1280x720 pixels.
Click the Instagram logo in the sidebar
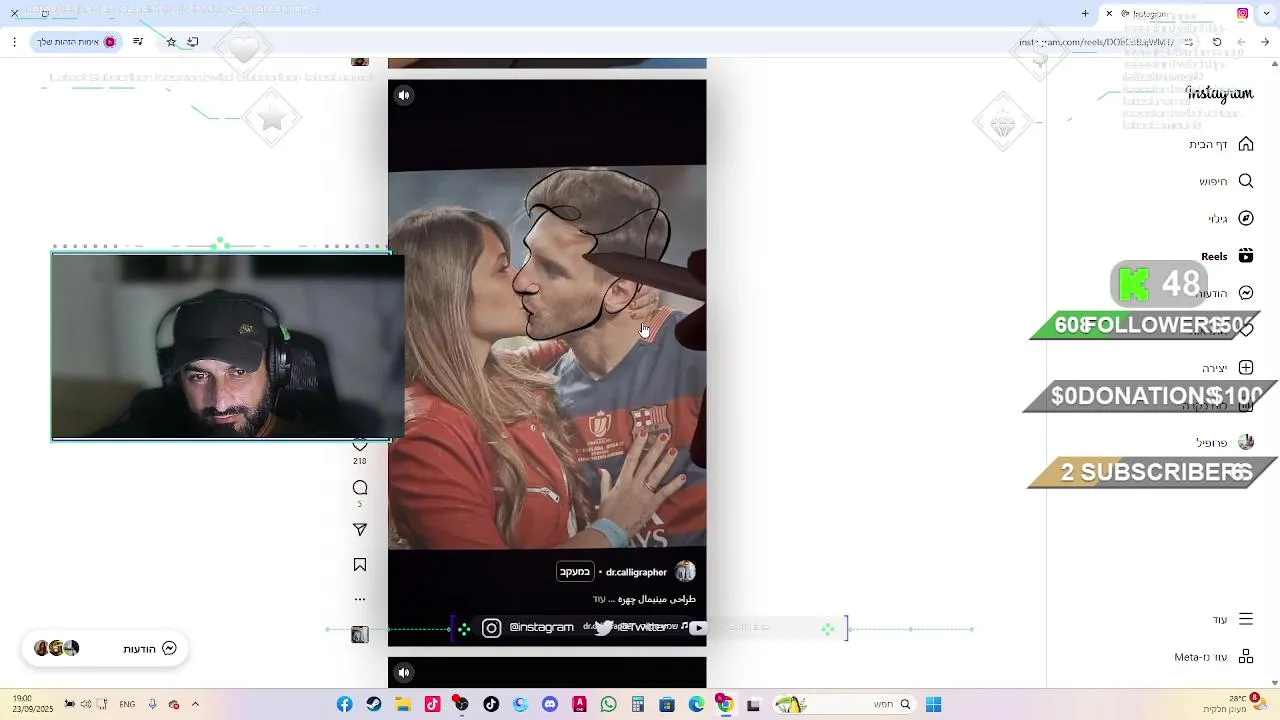[x=1219, y=93]
